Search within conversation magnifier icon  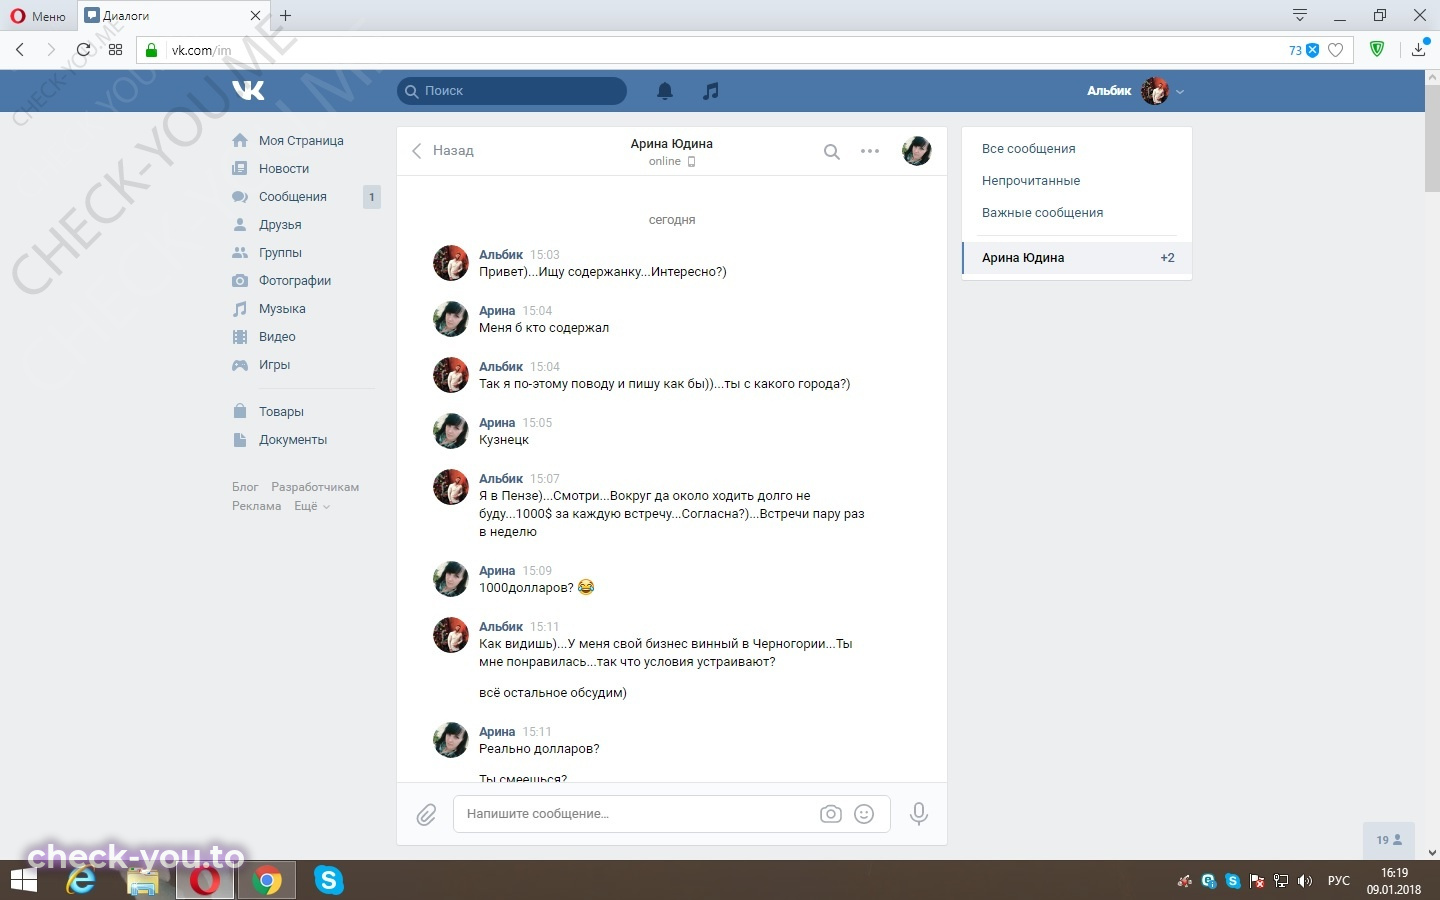[x=831, y=152]
